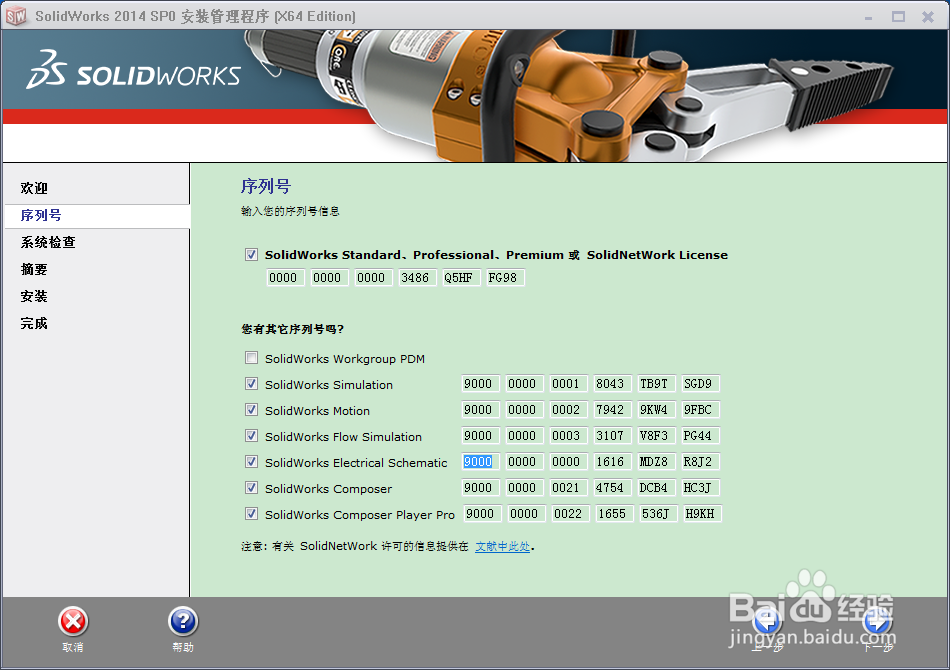Viewport: 950px width, 670px height.
Task: Click Simulation serial field 8043
Action: [613, 384]
